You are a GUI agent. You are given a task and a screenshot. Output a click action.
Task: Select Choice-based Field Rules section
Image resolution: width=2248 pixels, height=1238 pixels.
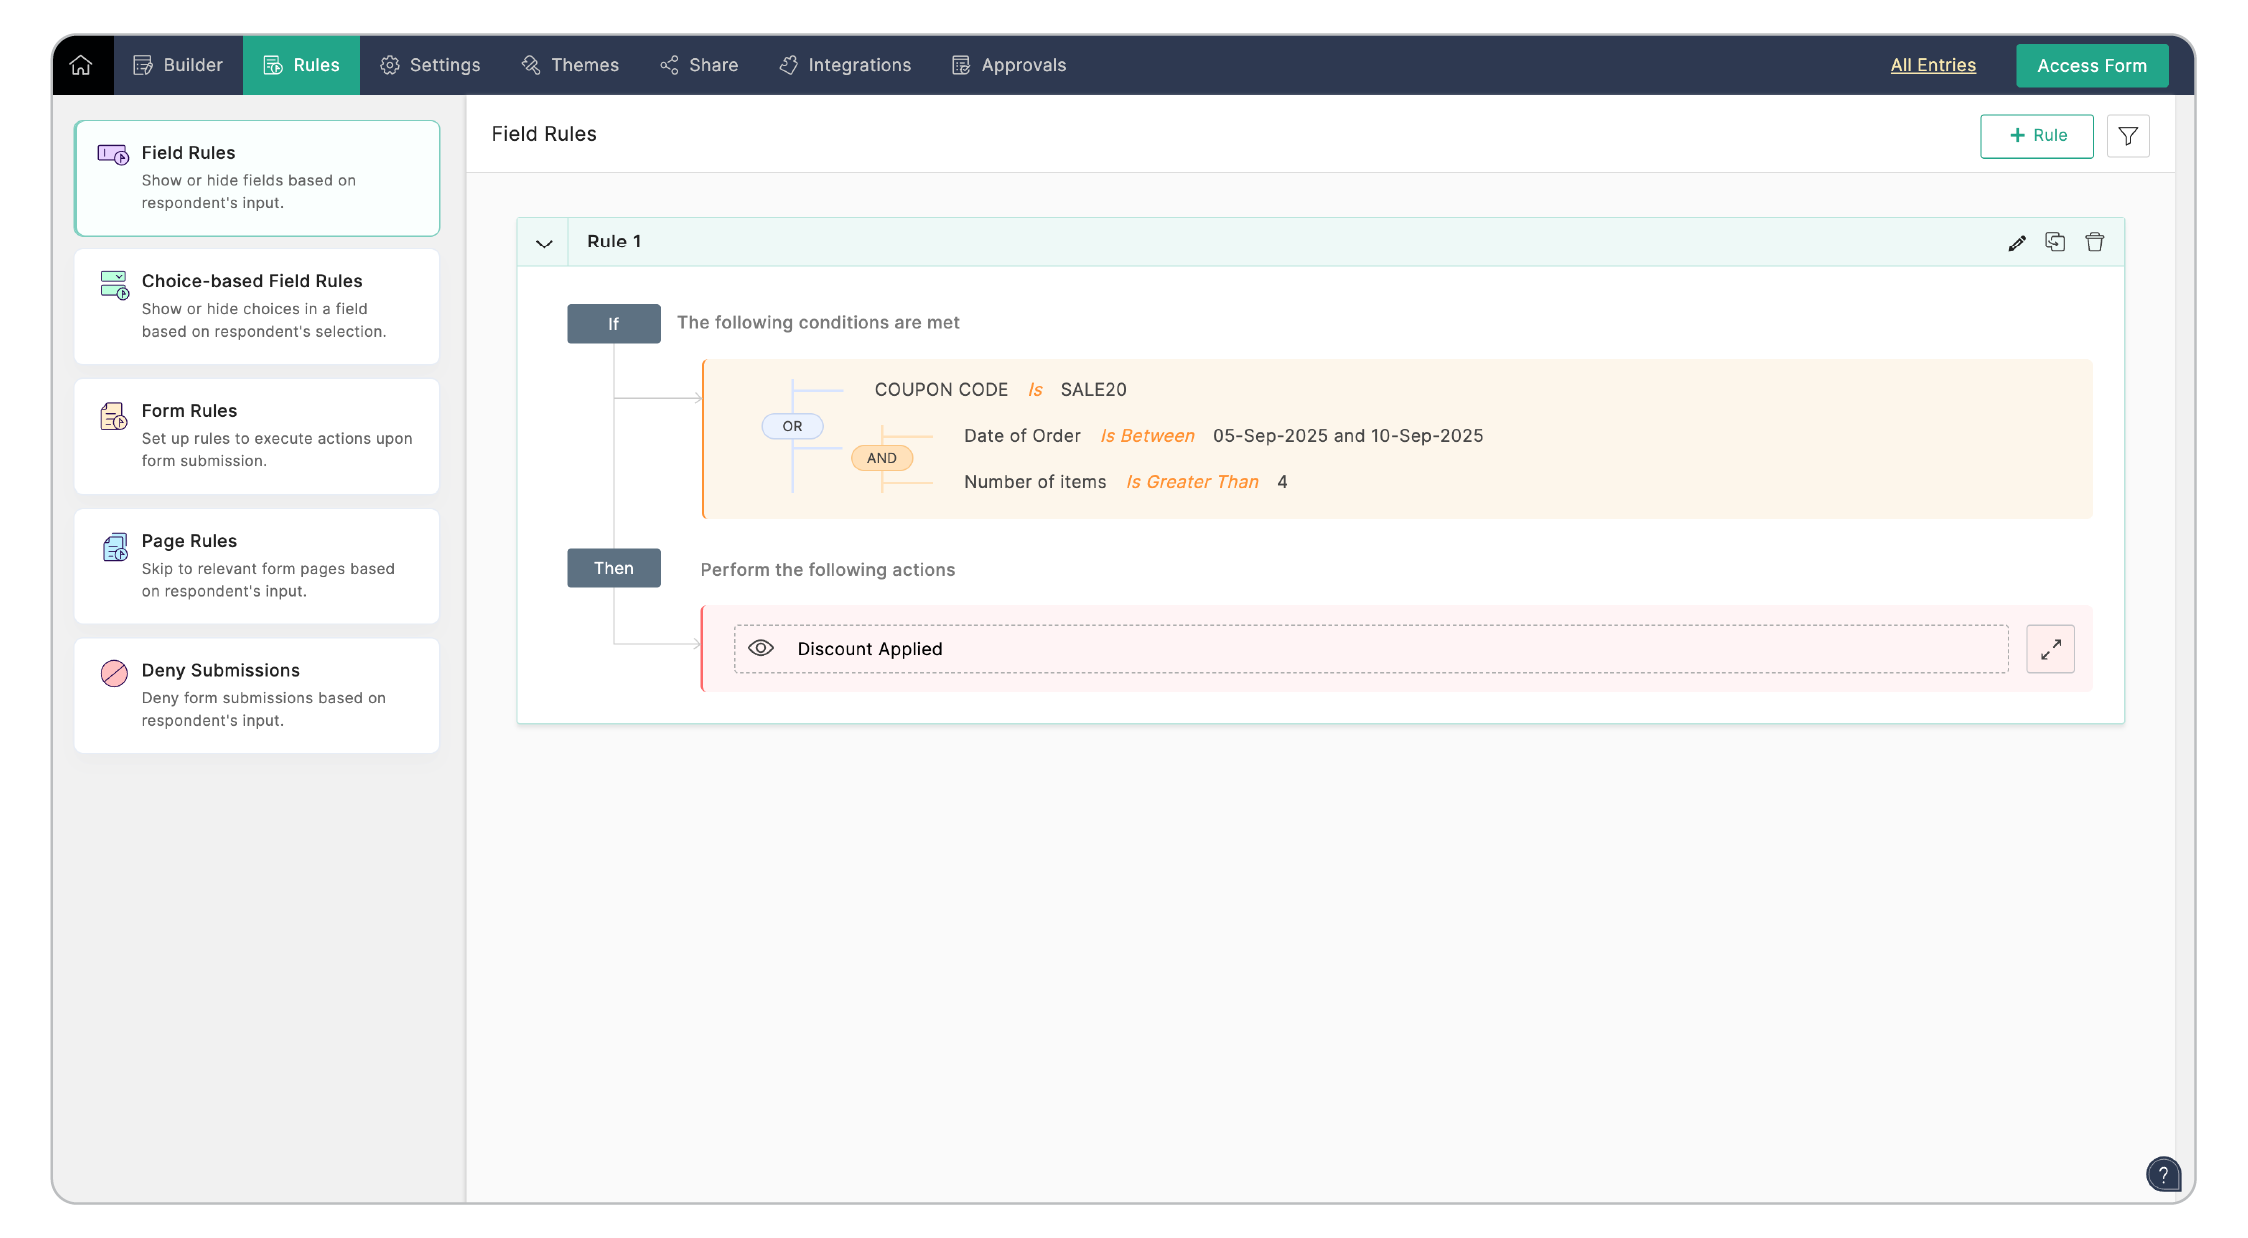[x=257, y=306]
